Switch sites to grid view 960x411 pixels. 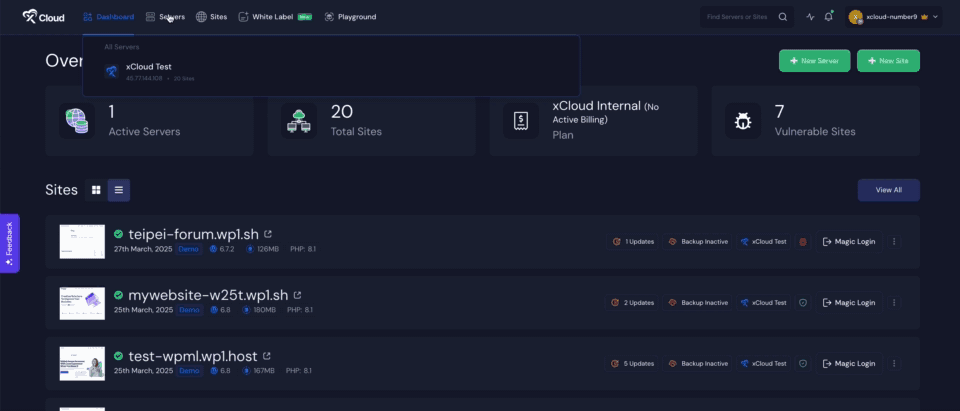tap(96, 189)
